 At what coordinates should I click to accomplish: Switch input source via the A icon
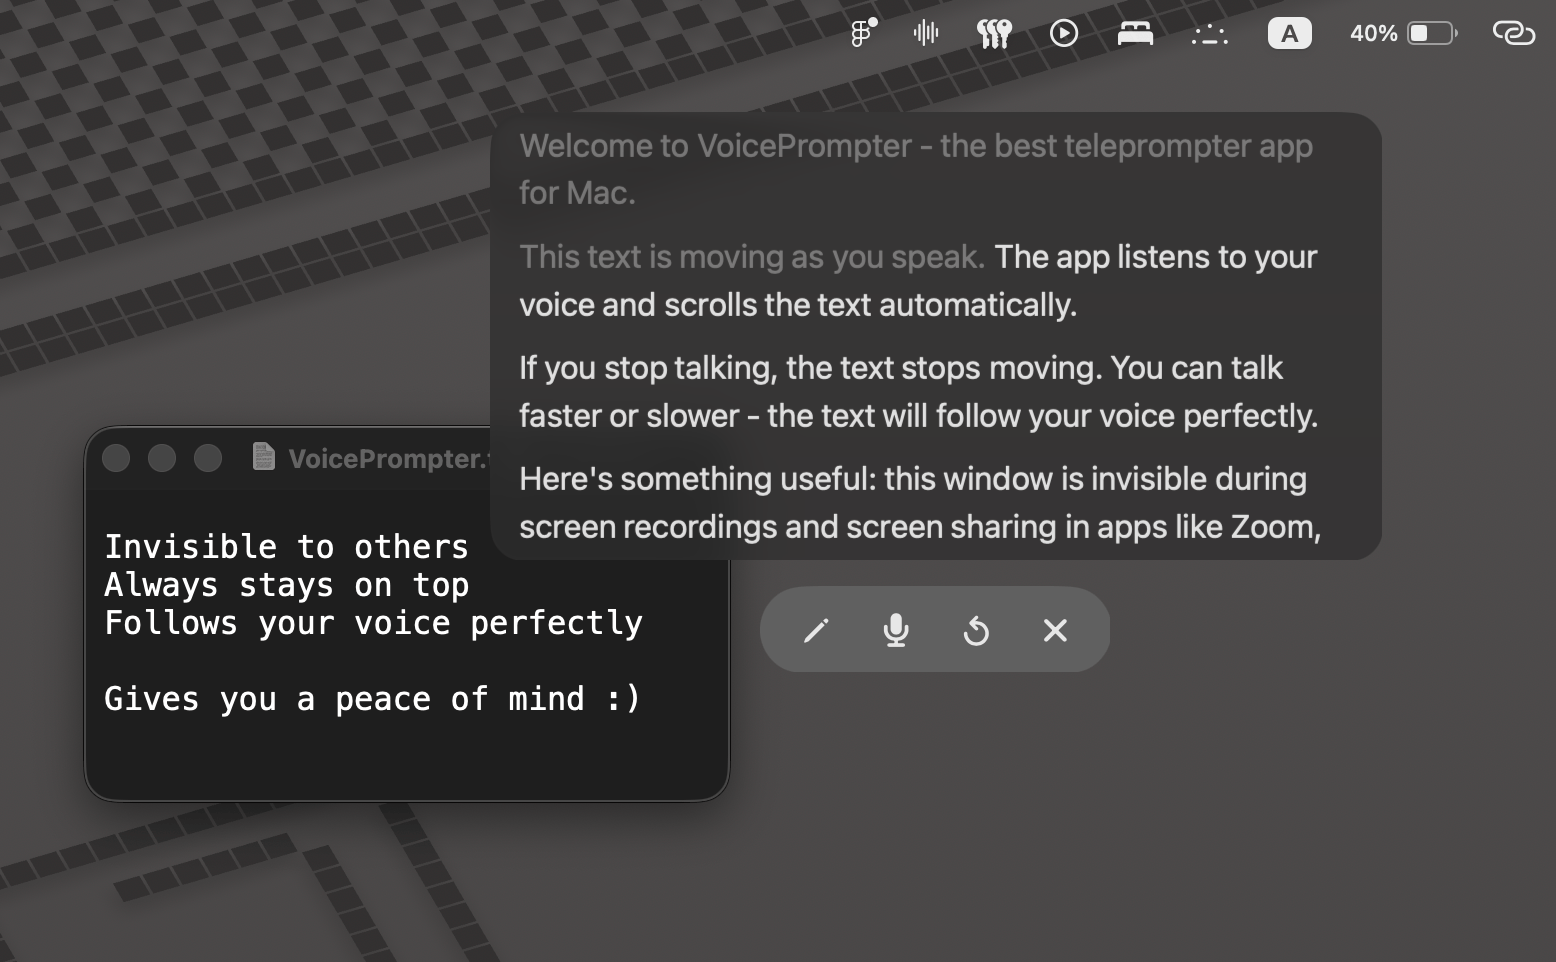[x=1289, y=33]
